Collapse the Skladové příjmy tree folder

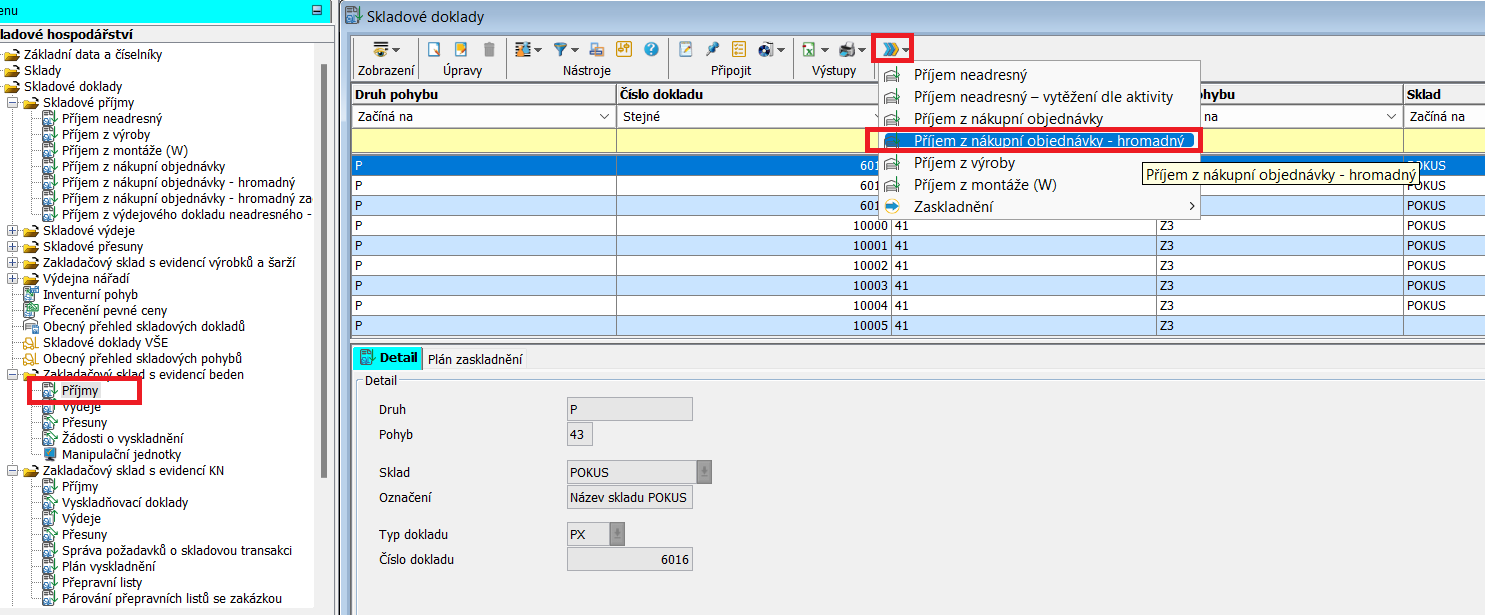point(12,103)
